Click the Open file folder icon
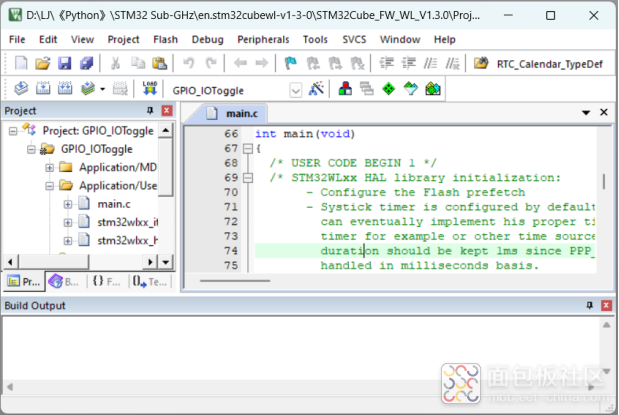 coord(42,63)
